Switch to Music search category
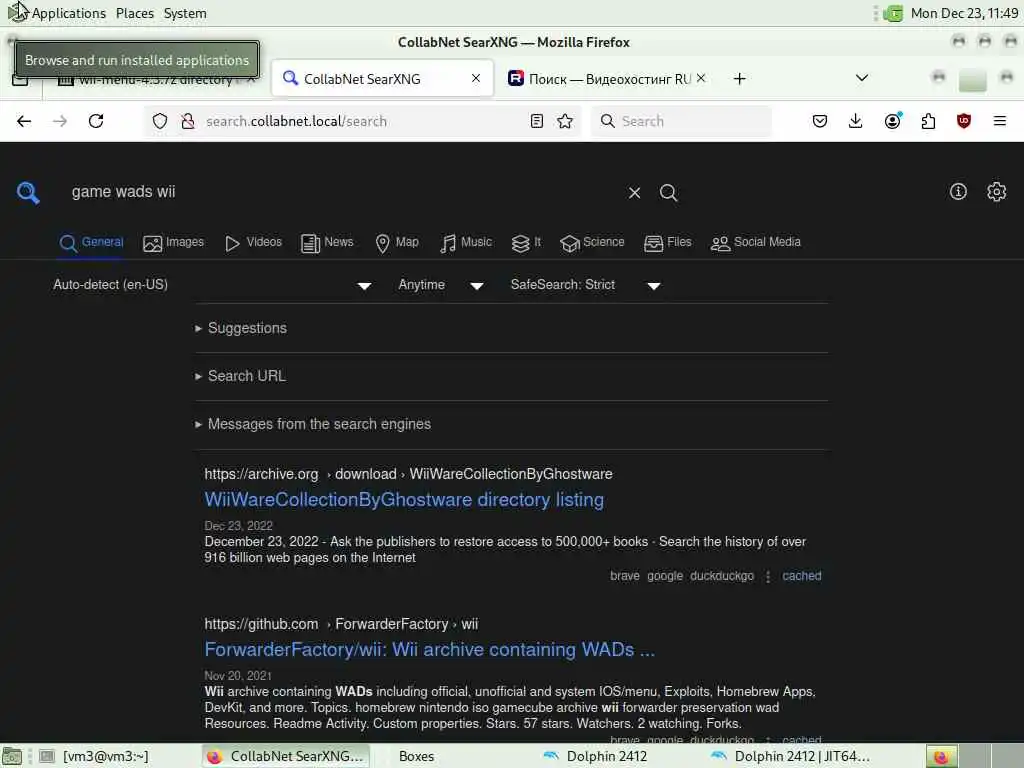Viewport: 1024px width, 768px height. pos(466,242)
